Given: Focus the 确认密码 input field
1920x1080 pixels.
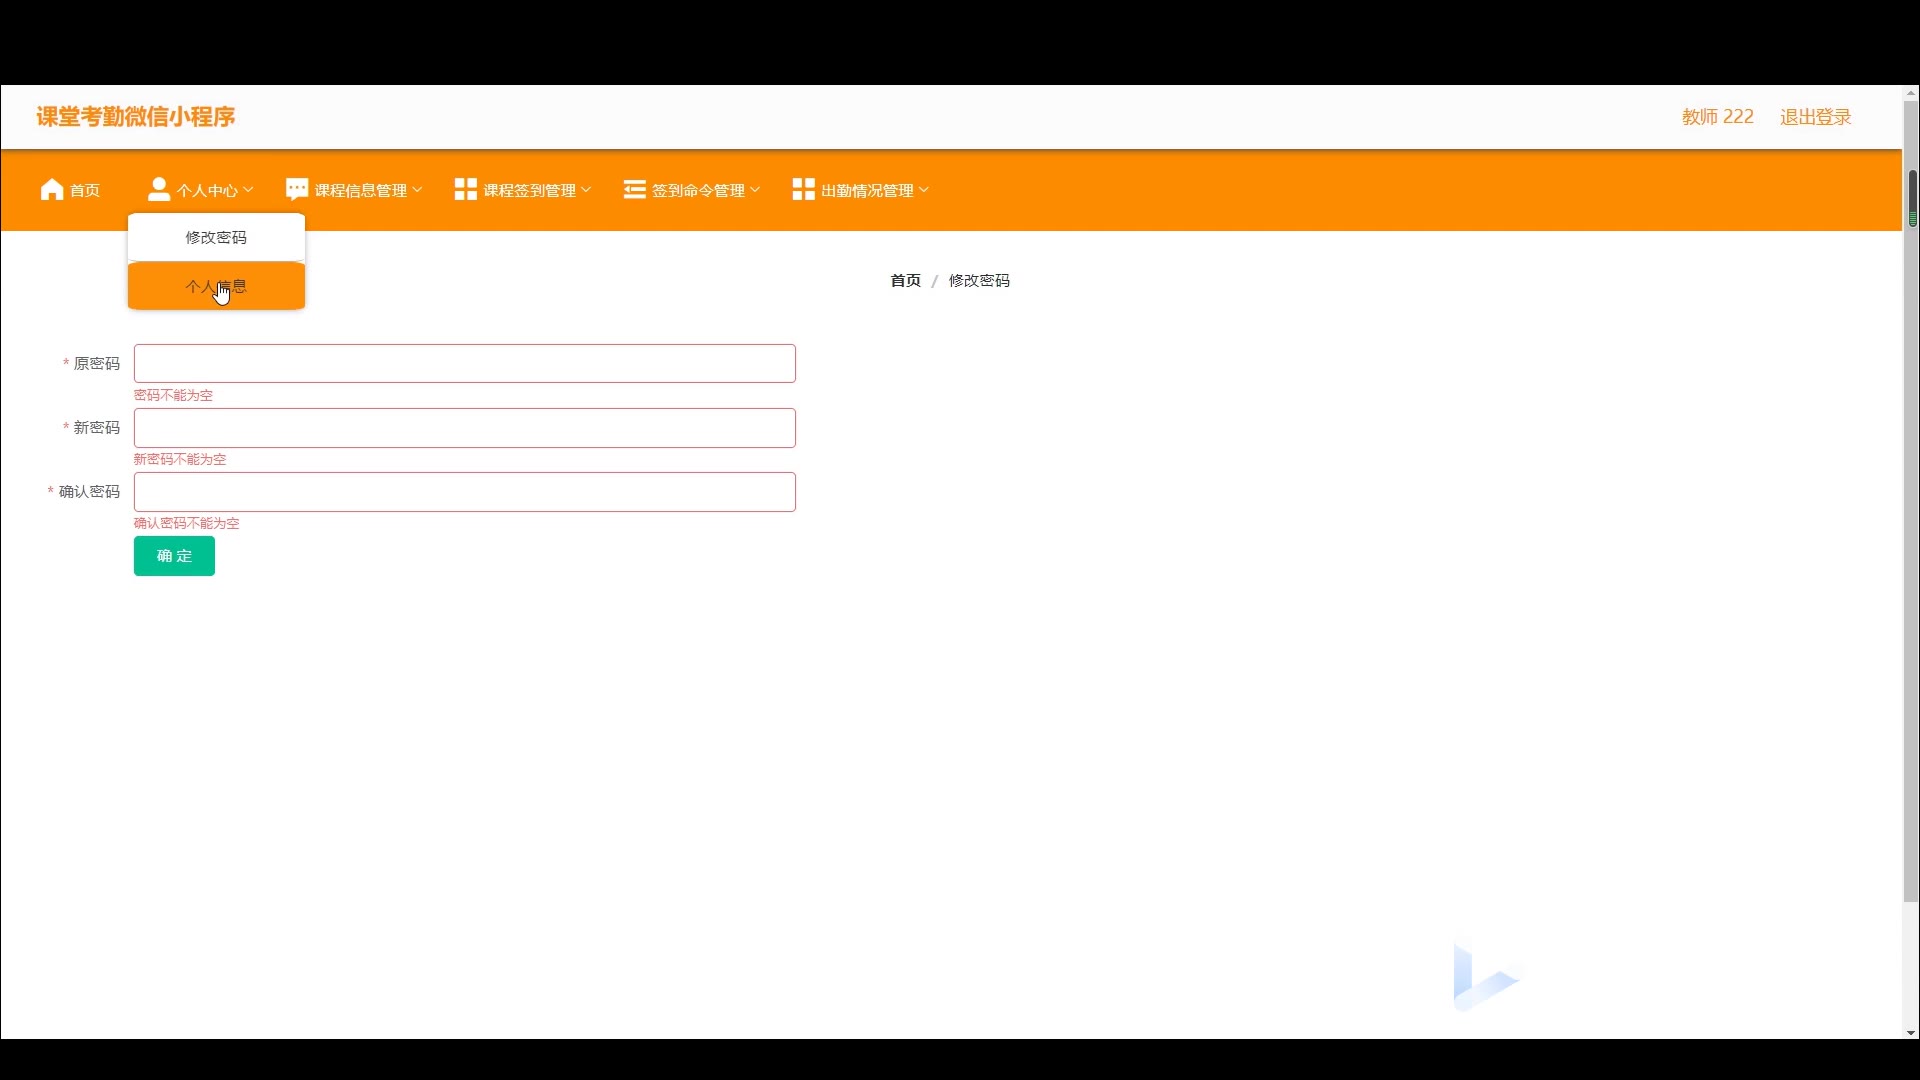Looking at the screenshot, I should 465,492.
